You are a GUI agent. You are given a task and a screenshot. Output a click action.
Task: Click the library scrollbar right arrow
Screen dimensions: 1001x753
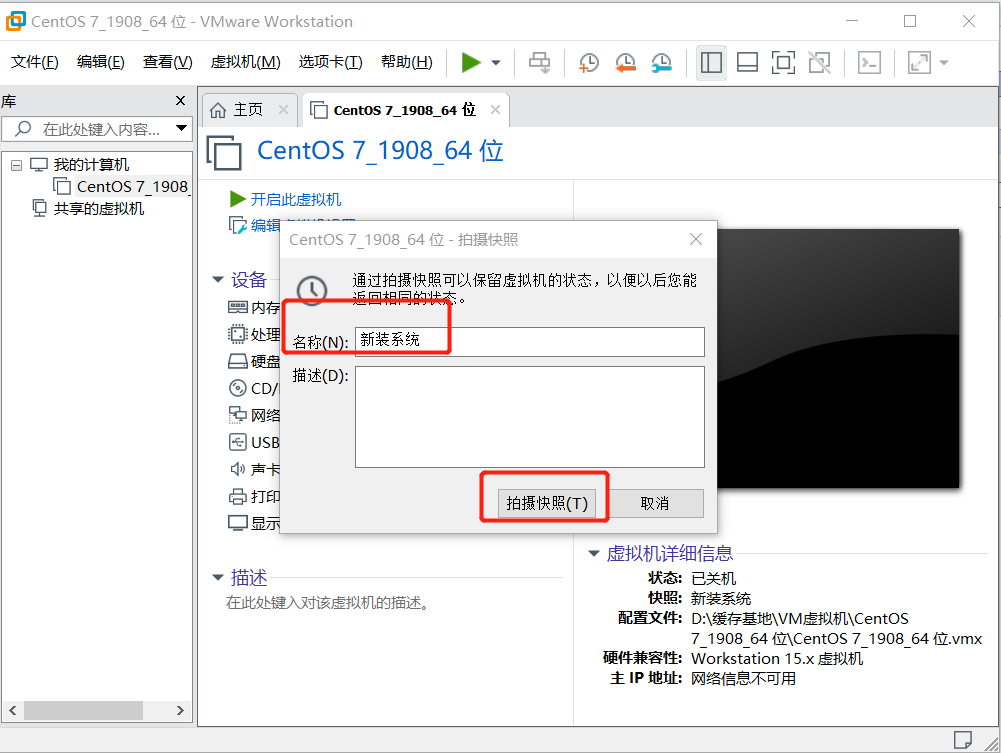click(180, 710)
